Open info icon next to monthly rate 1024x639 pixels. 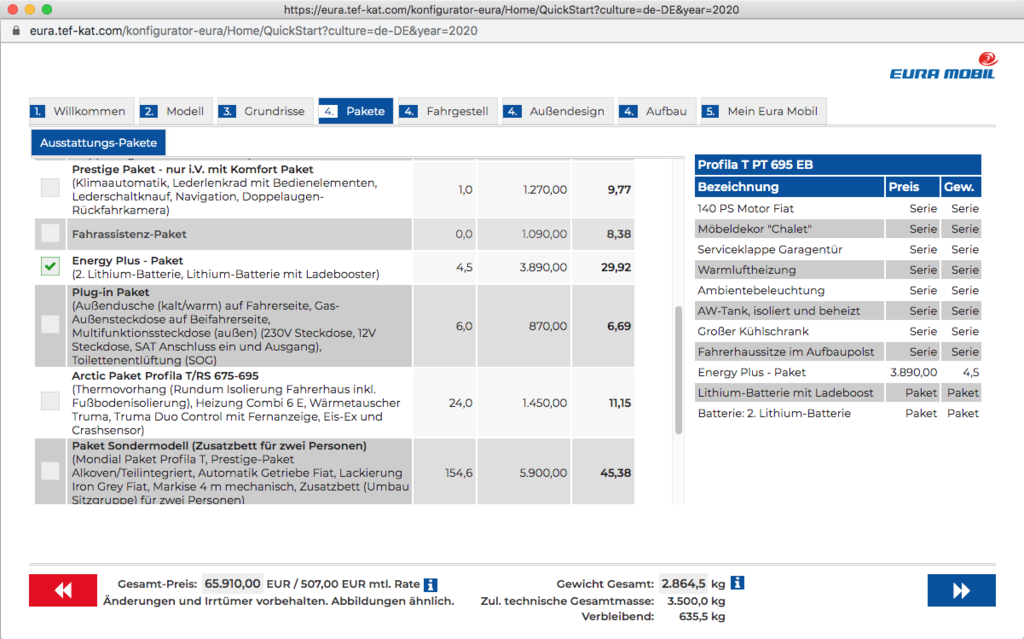click(430, 585)
